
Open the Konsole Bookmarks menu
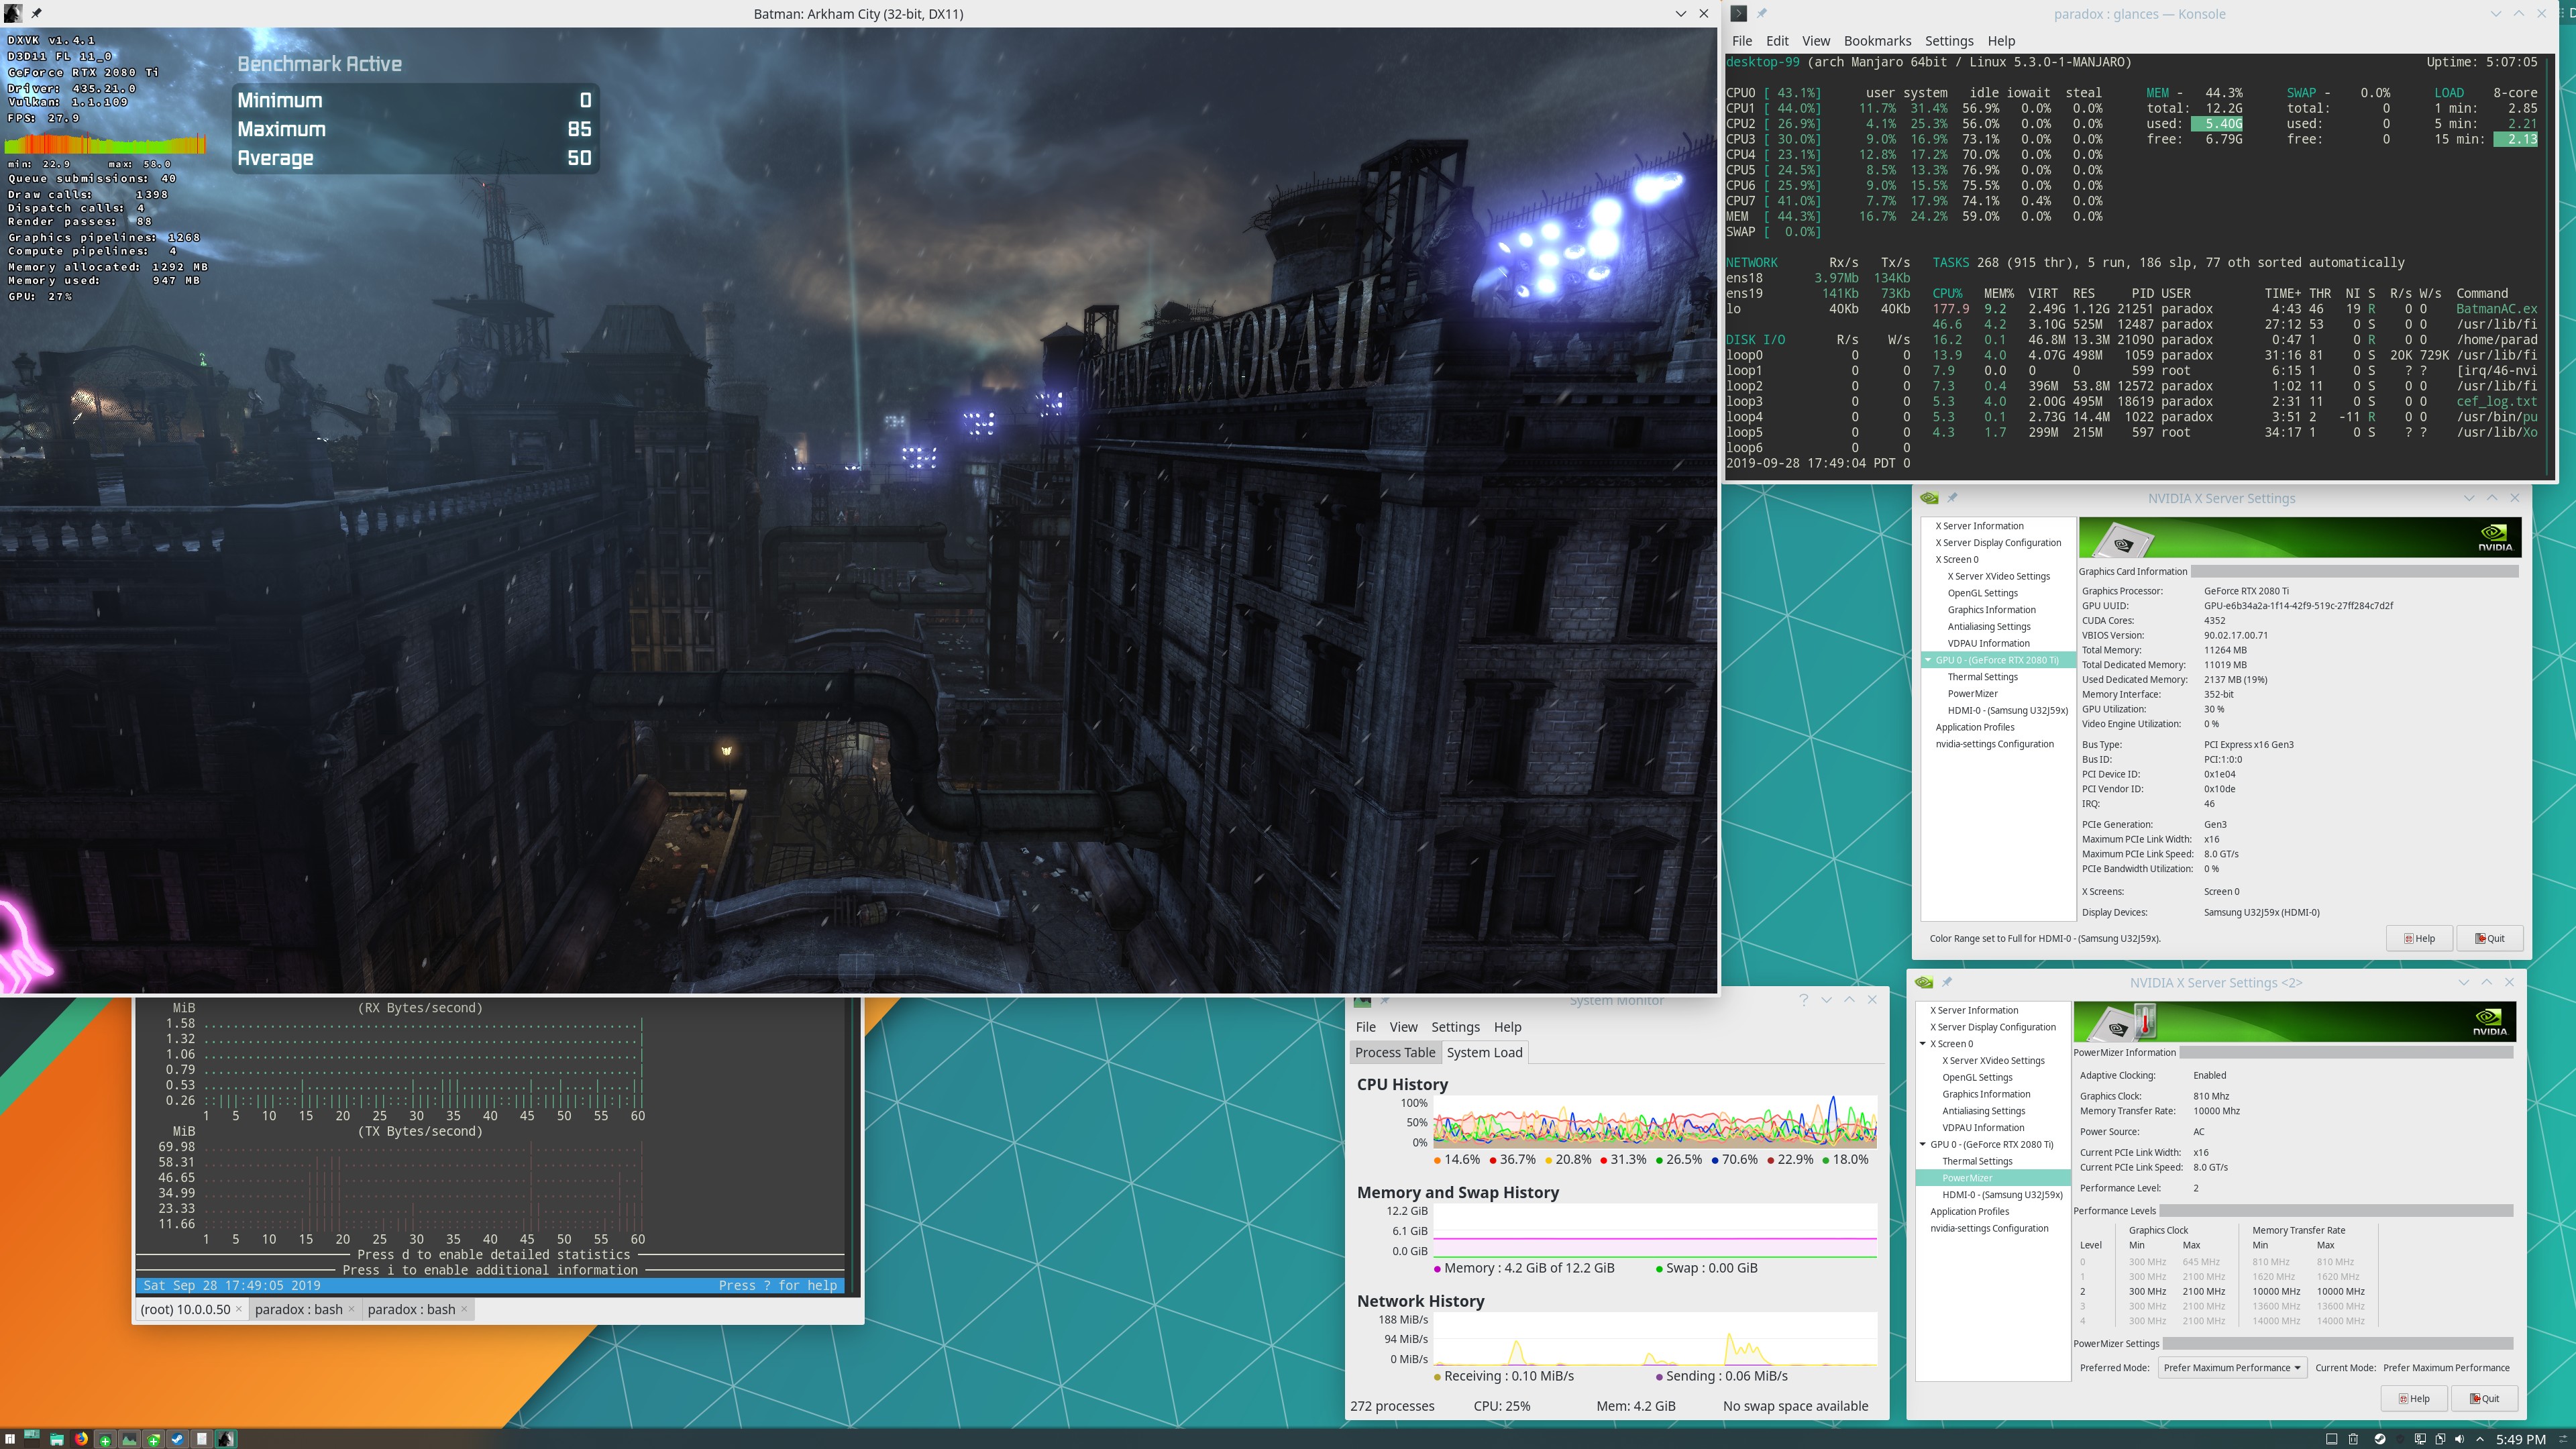tap(1877, 41)
